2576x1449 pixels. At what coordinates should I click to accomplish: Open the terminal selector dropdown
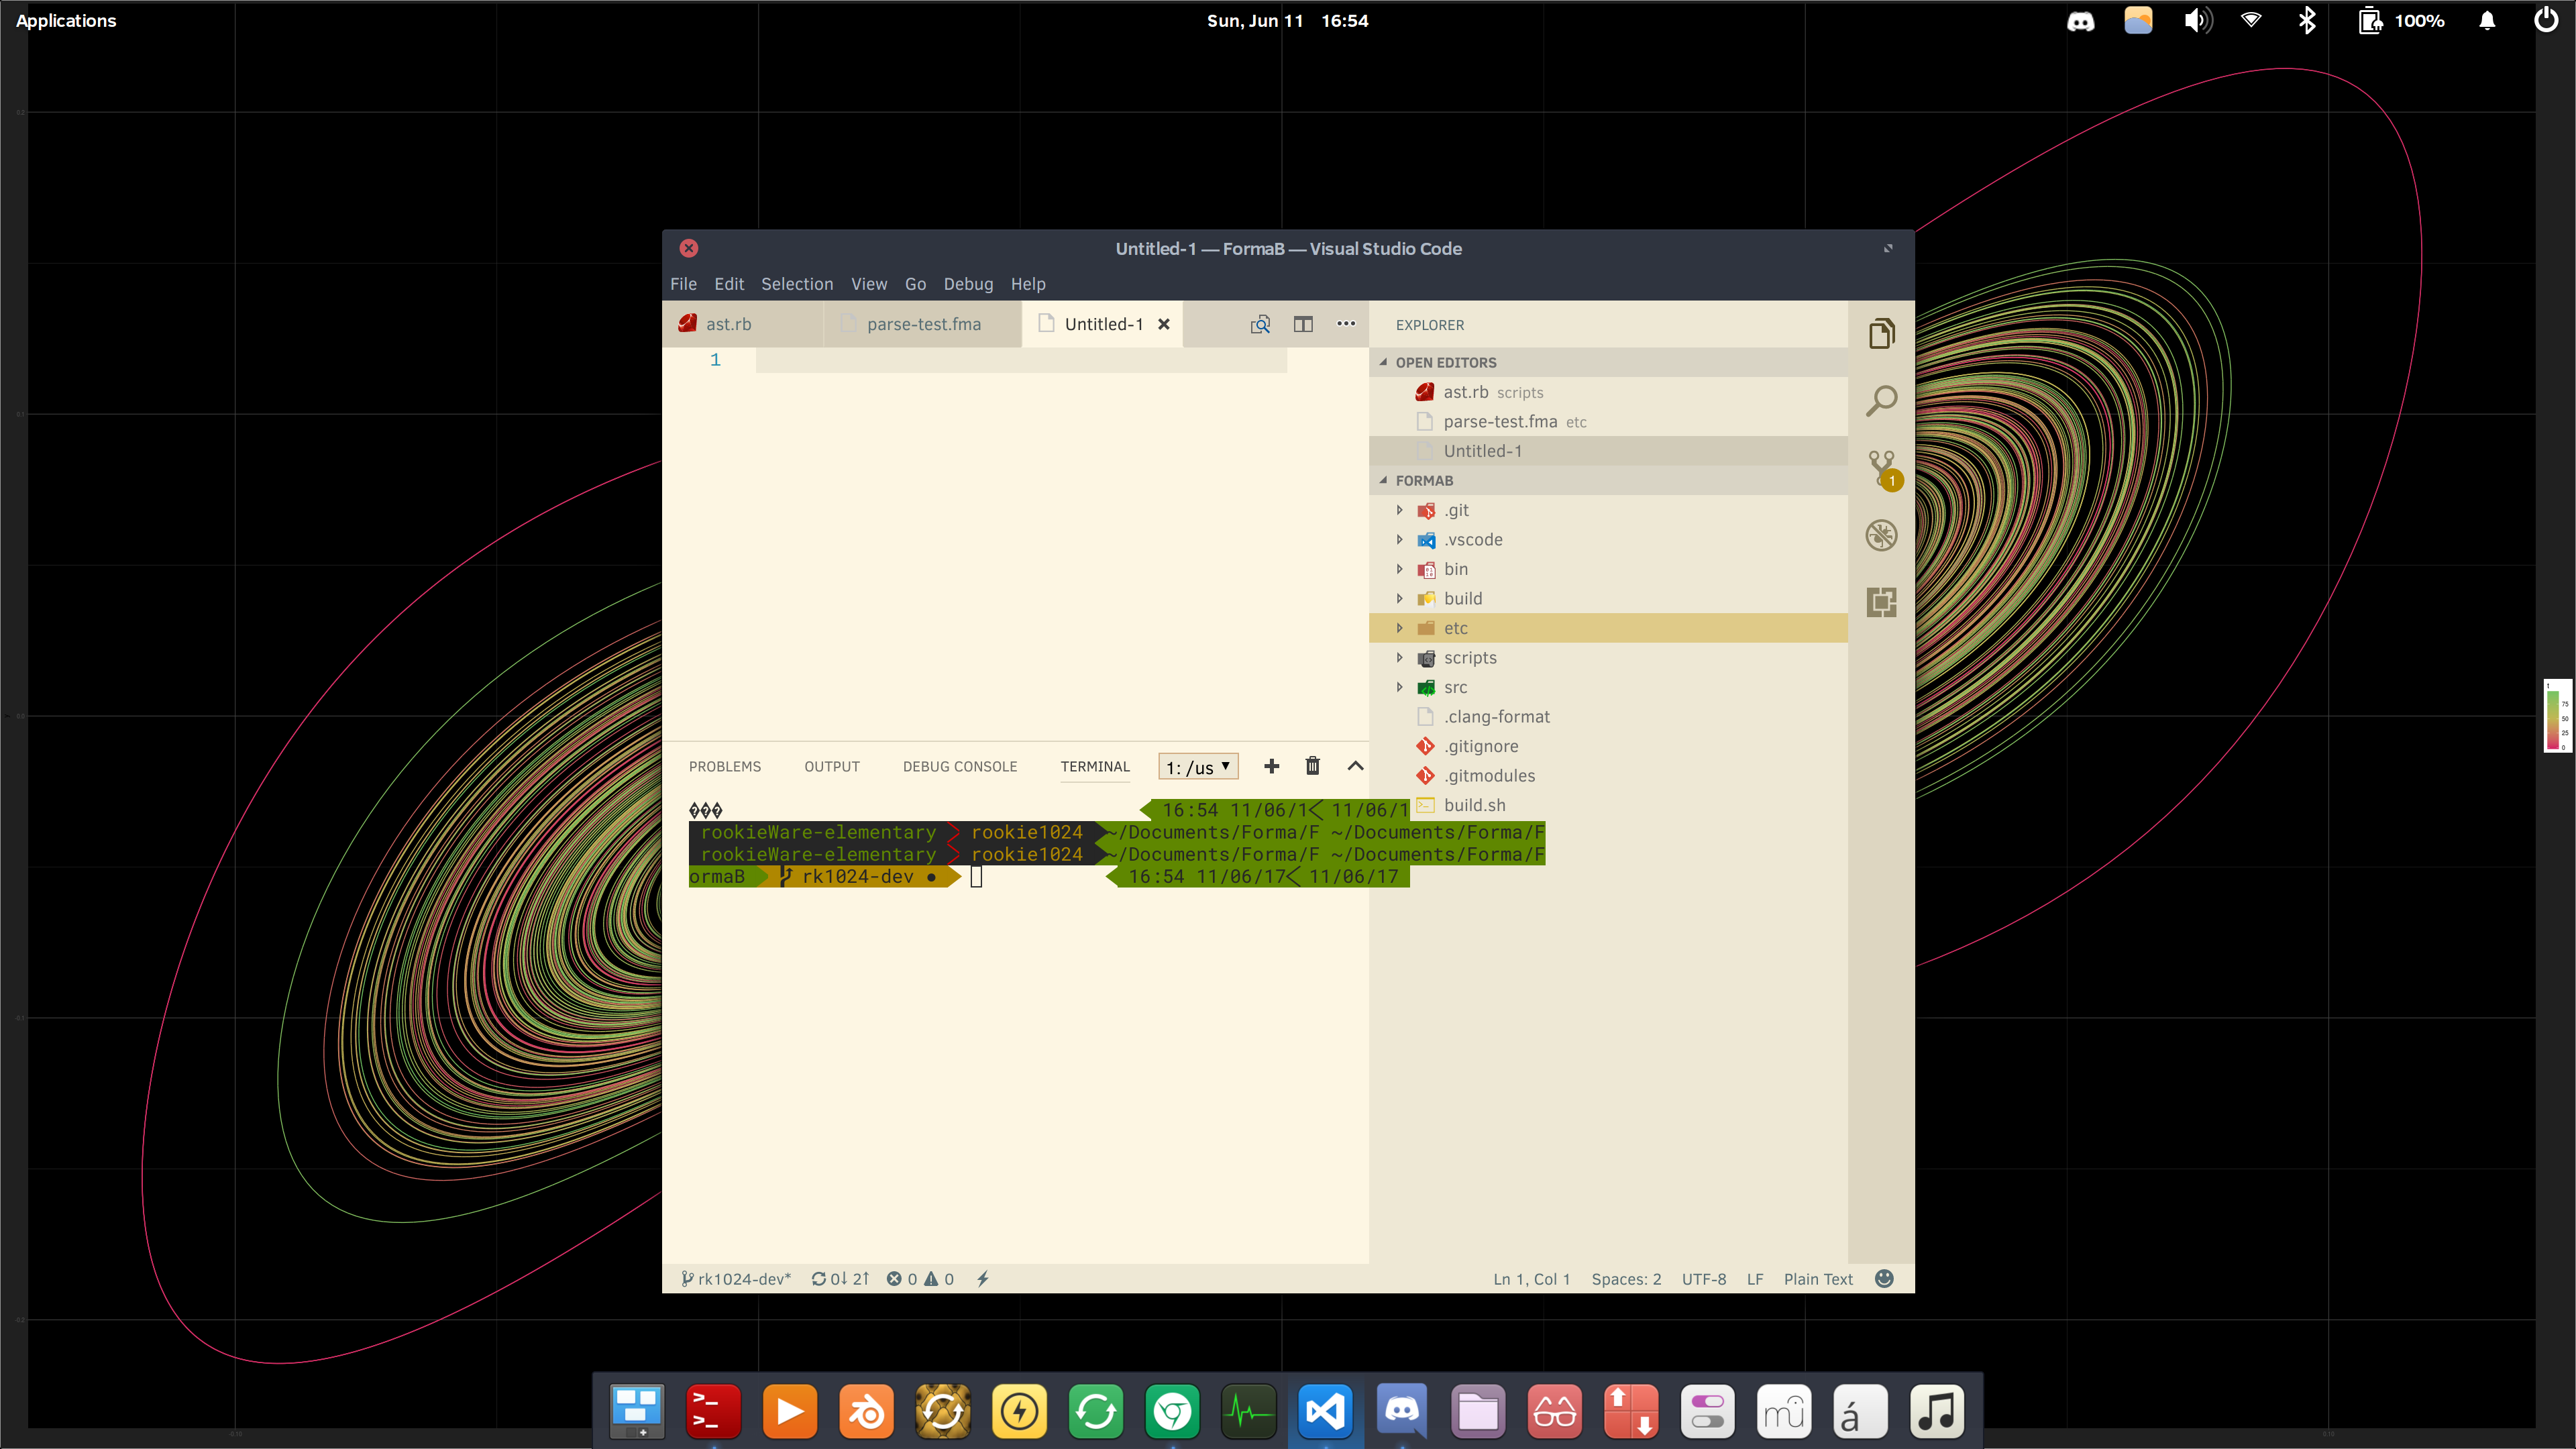click(1197, 766)
